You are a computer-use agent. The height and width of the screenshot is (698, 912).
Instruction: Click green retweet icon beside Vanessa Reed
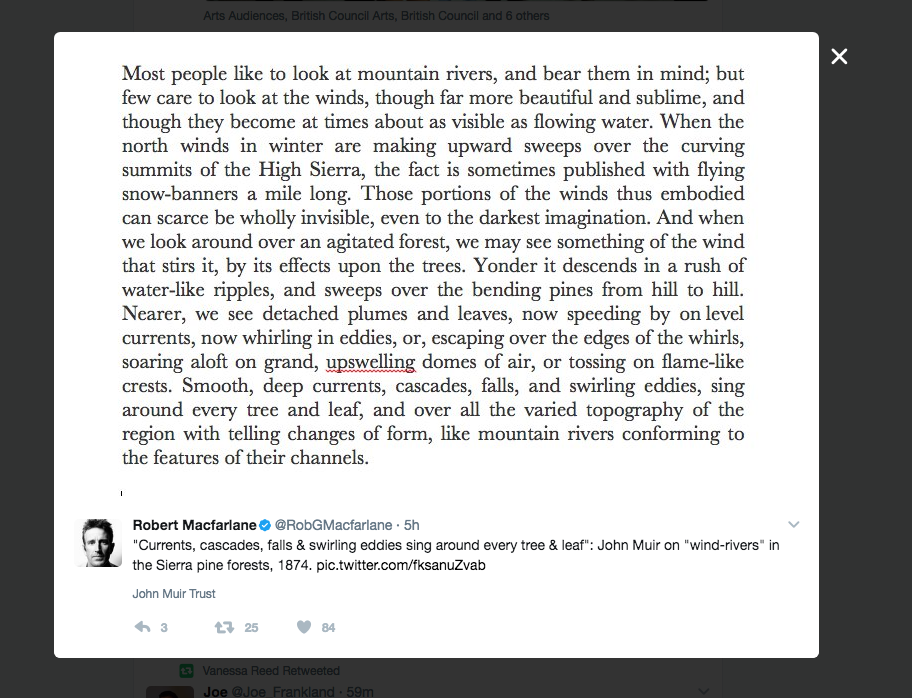pyautogui.click(x=186, y=671)
